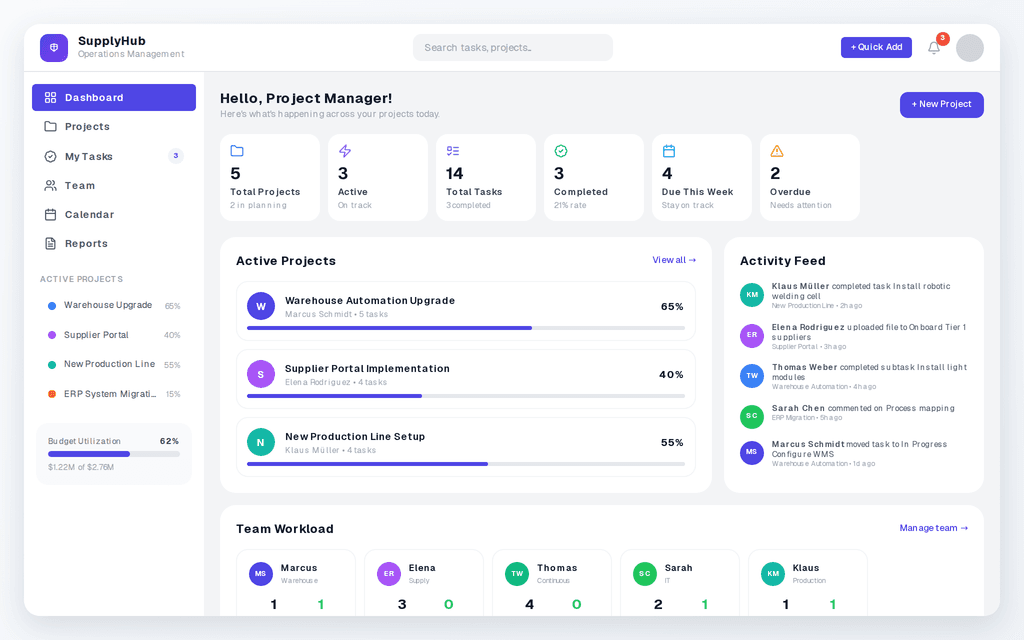Image resolution: width=1024 pixels, height=640 pixels.
Task: Click the "Due This Week" stat label
Action: point(697,192)
